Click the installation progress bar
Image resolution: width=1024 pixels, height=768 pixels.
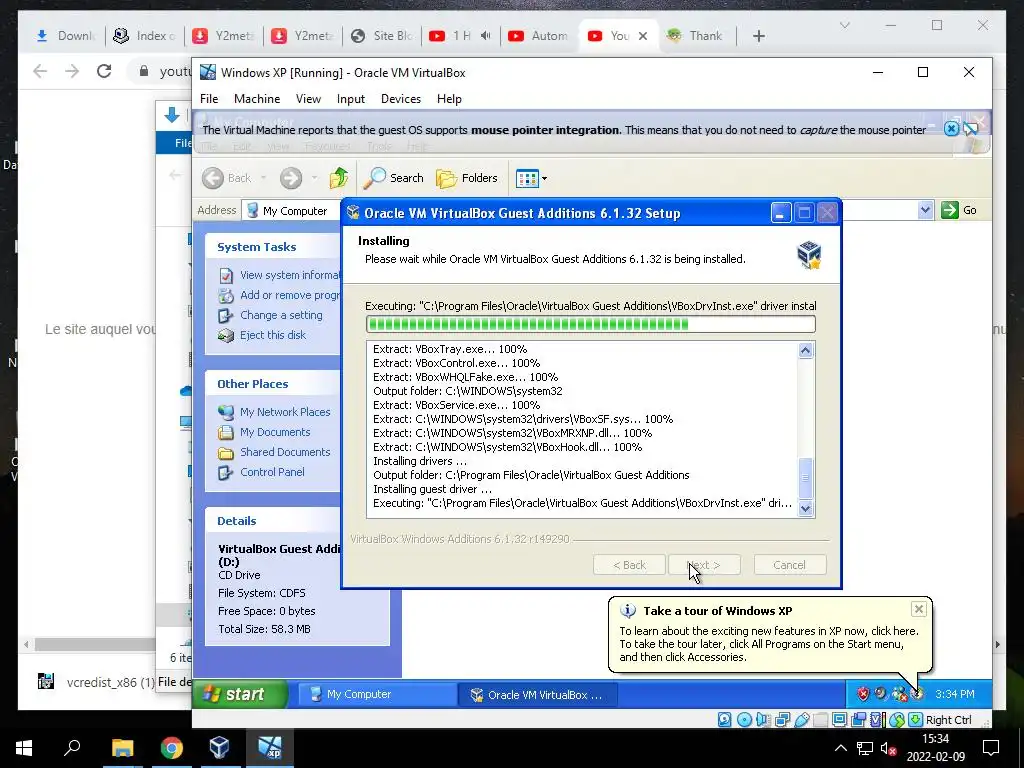[590, 324]
